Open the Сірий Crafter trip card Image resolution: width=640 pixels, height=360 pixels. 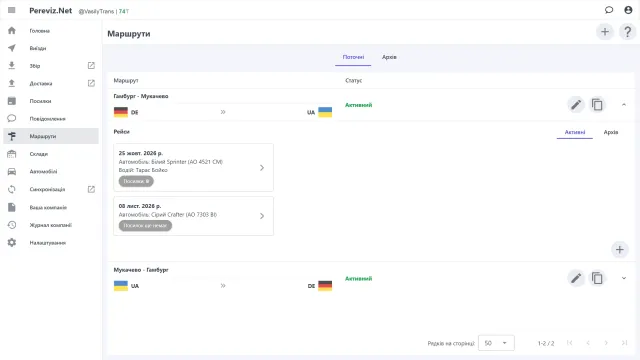[193, 216]
